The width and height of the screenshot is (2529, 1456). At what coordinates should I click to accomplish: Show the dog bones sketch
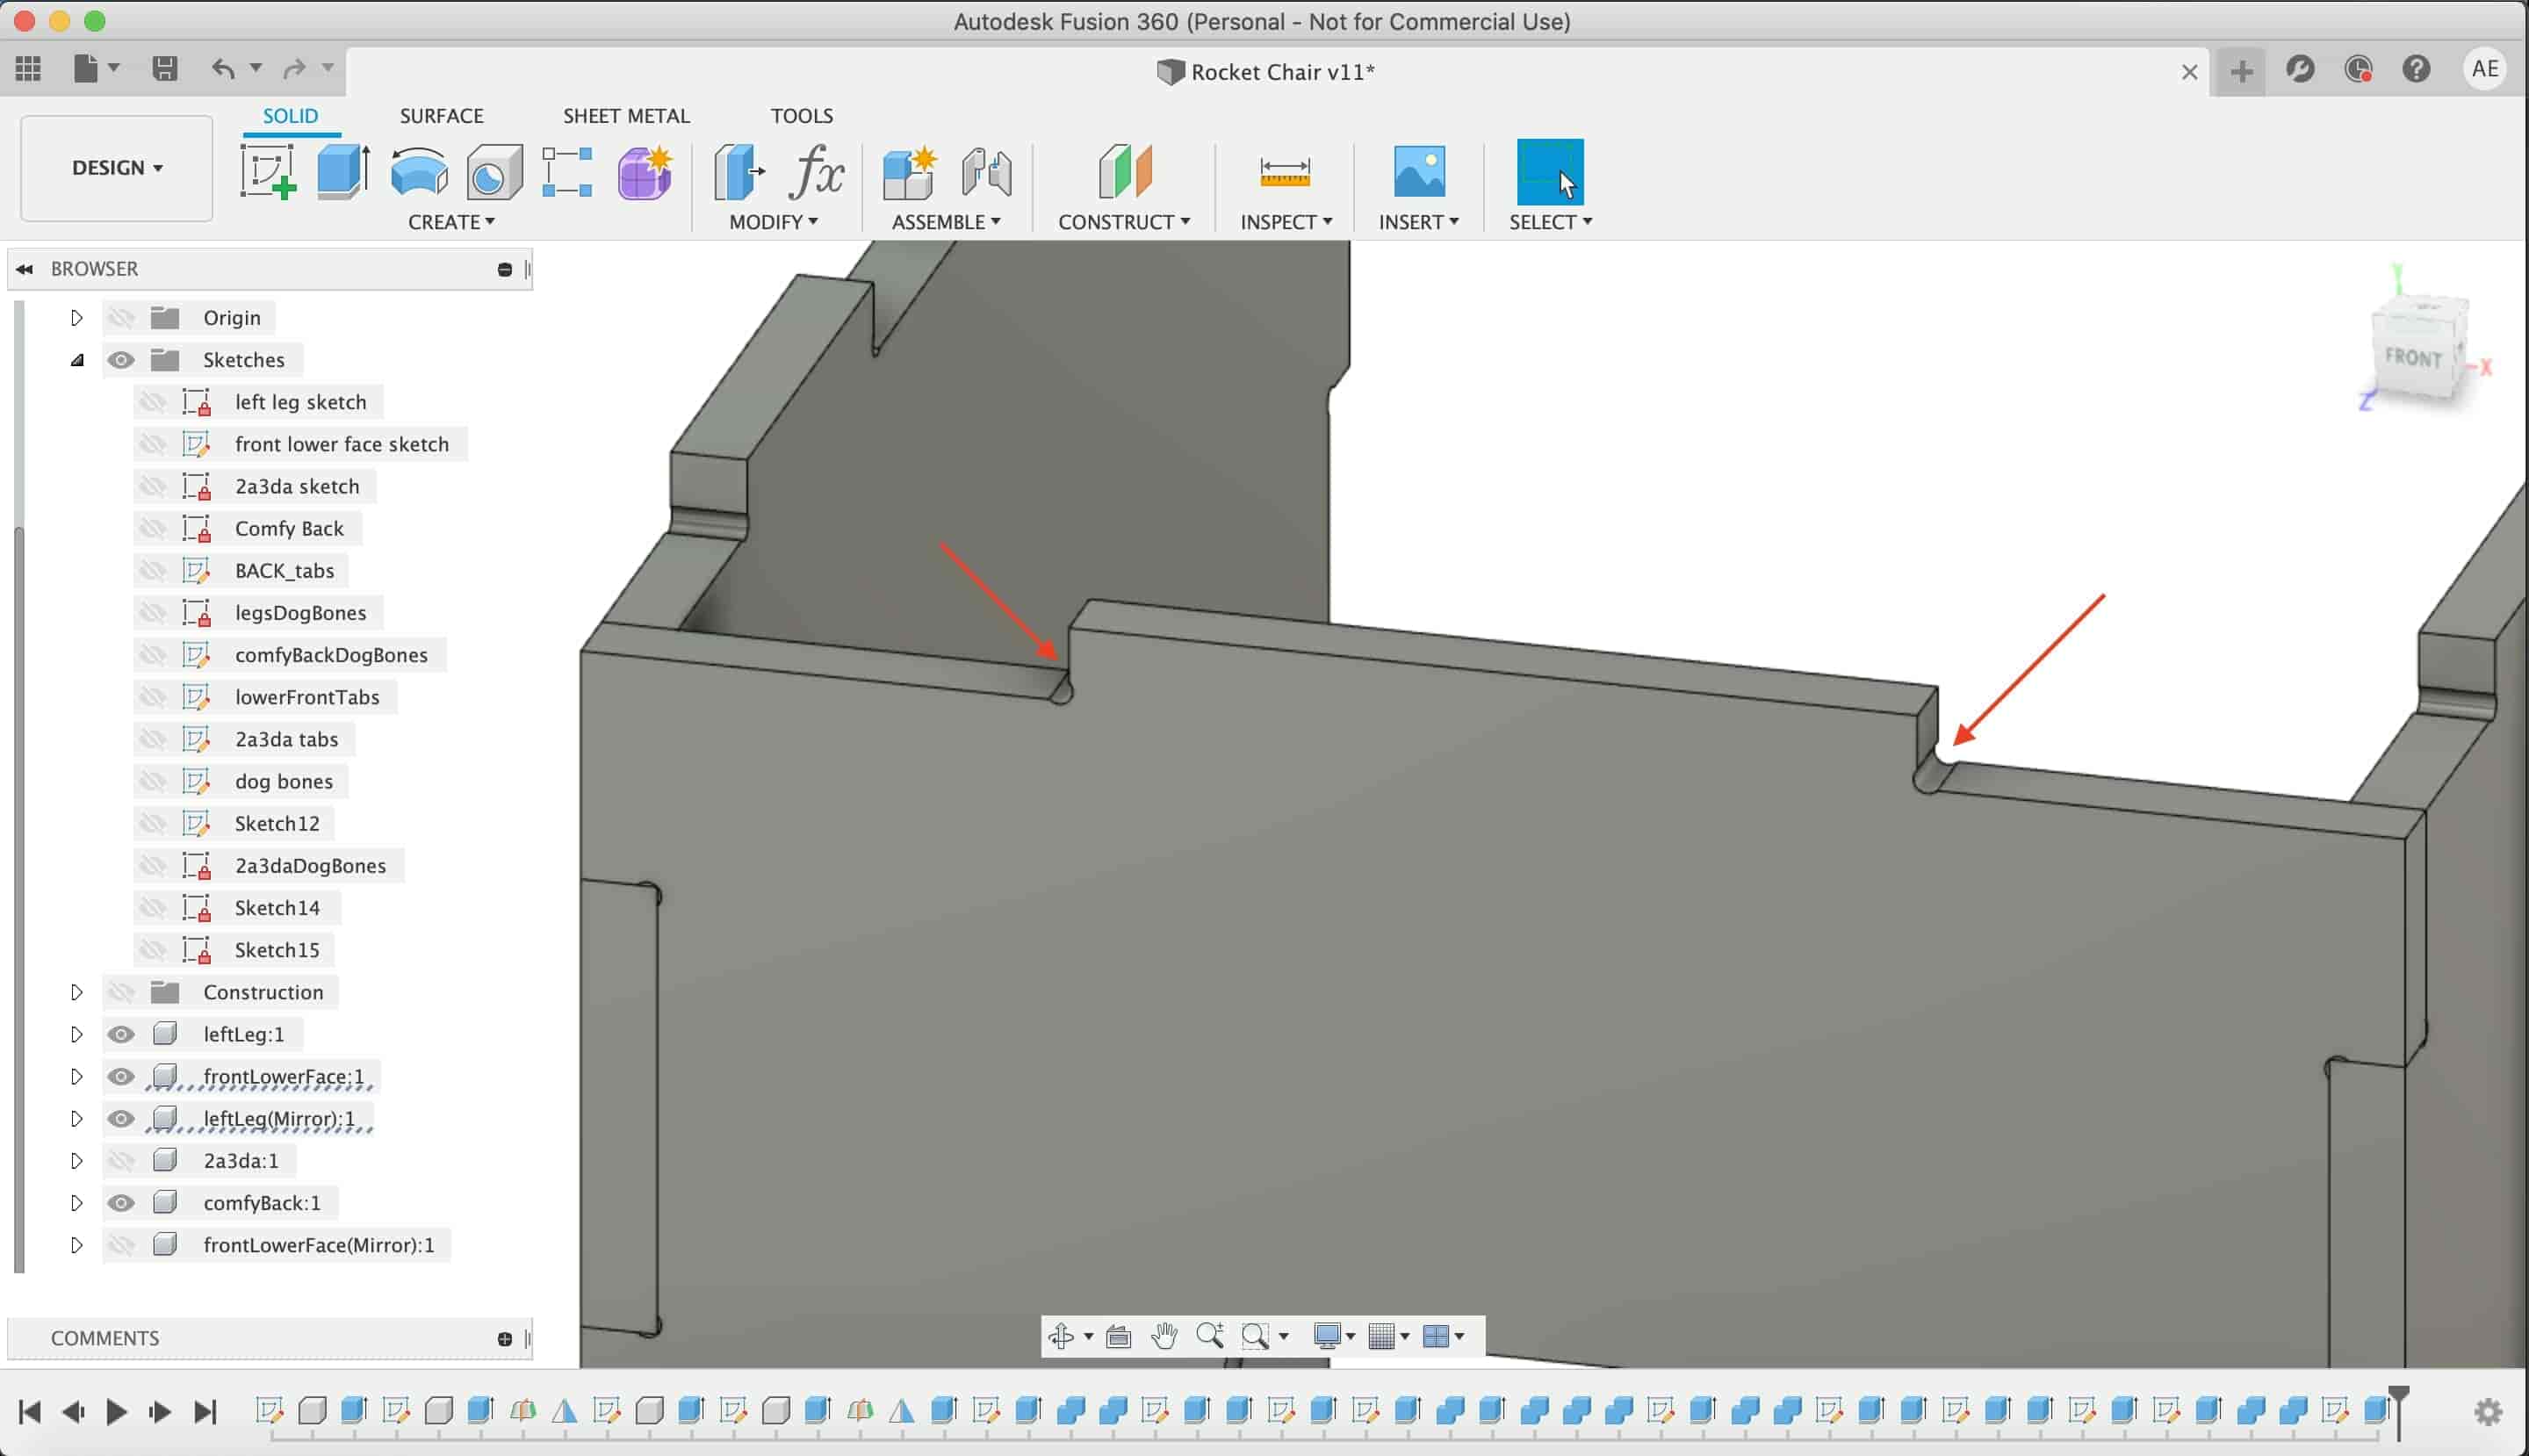pos(152,781)
